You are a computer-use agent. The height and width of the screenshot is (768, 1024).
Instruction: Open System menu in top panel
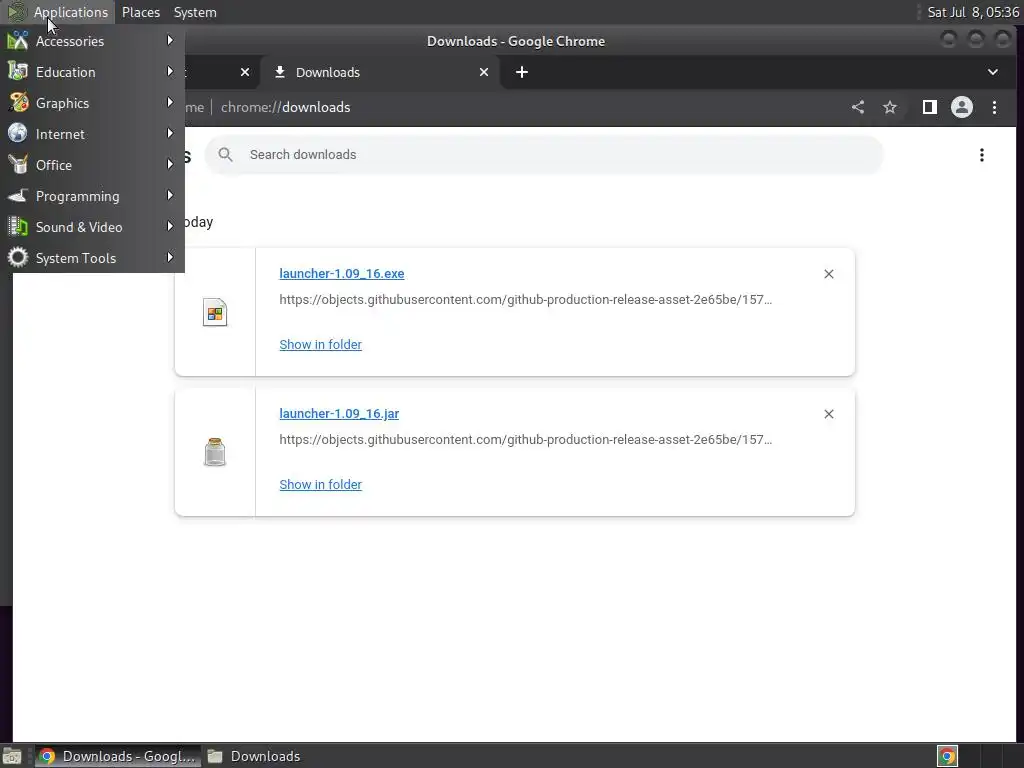[x=195, y=12]
